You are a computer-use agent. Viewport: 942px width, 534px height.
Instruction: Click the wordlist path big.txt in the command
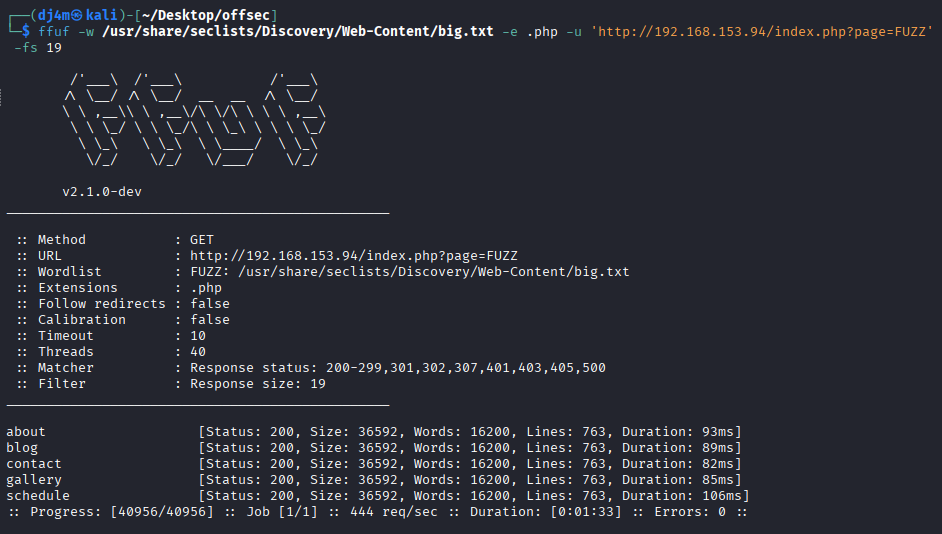pos(298,31)
